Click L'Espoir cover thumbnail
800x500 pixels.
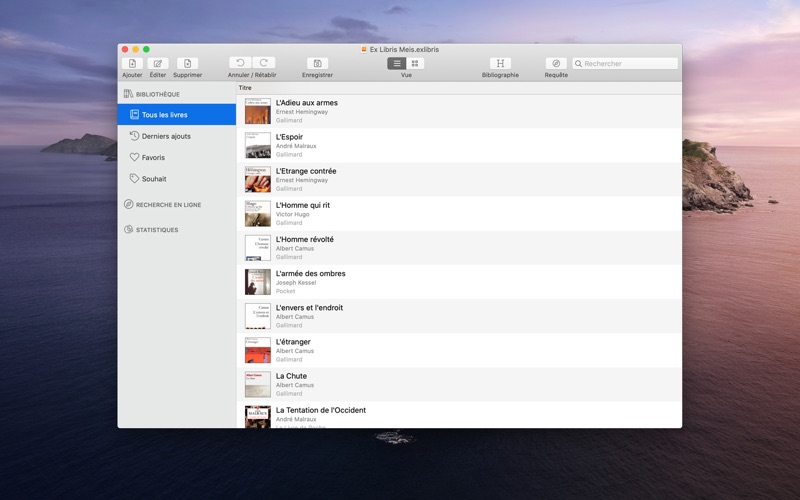258,145
